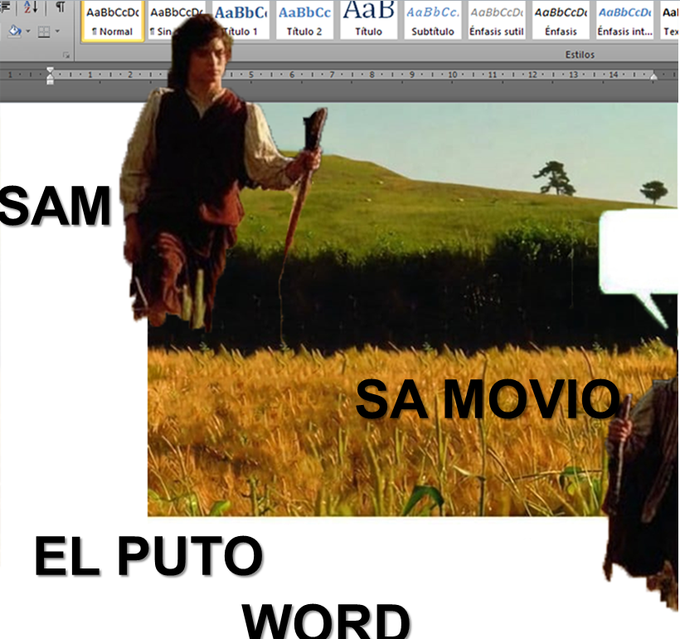680x639 pixels.
Task: Choose the large Título style
Action: [x=369, y=20]
